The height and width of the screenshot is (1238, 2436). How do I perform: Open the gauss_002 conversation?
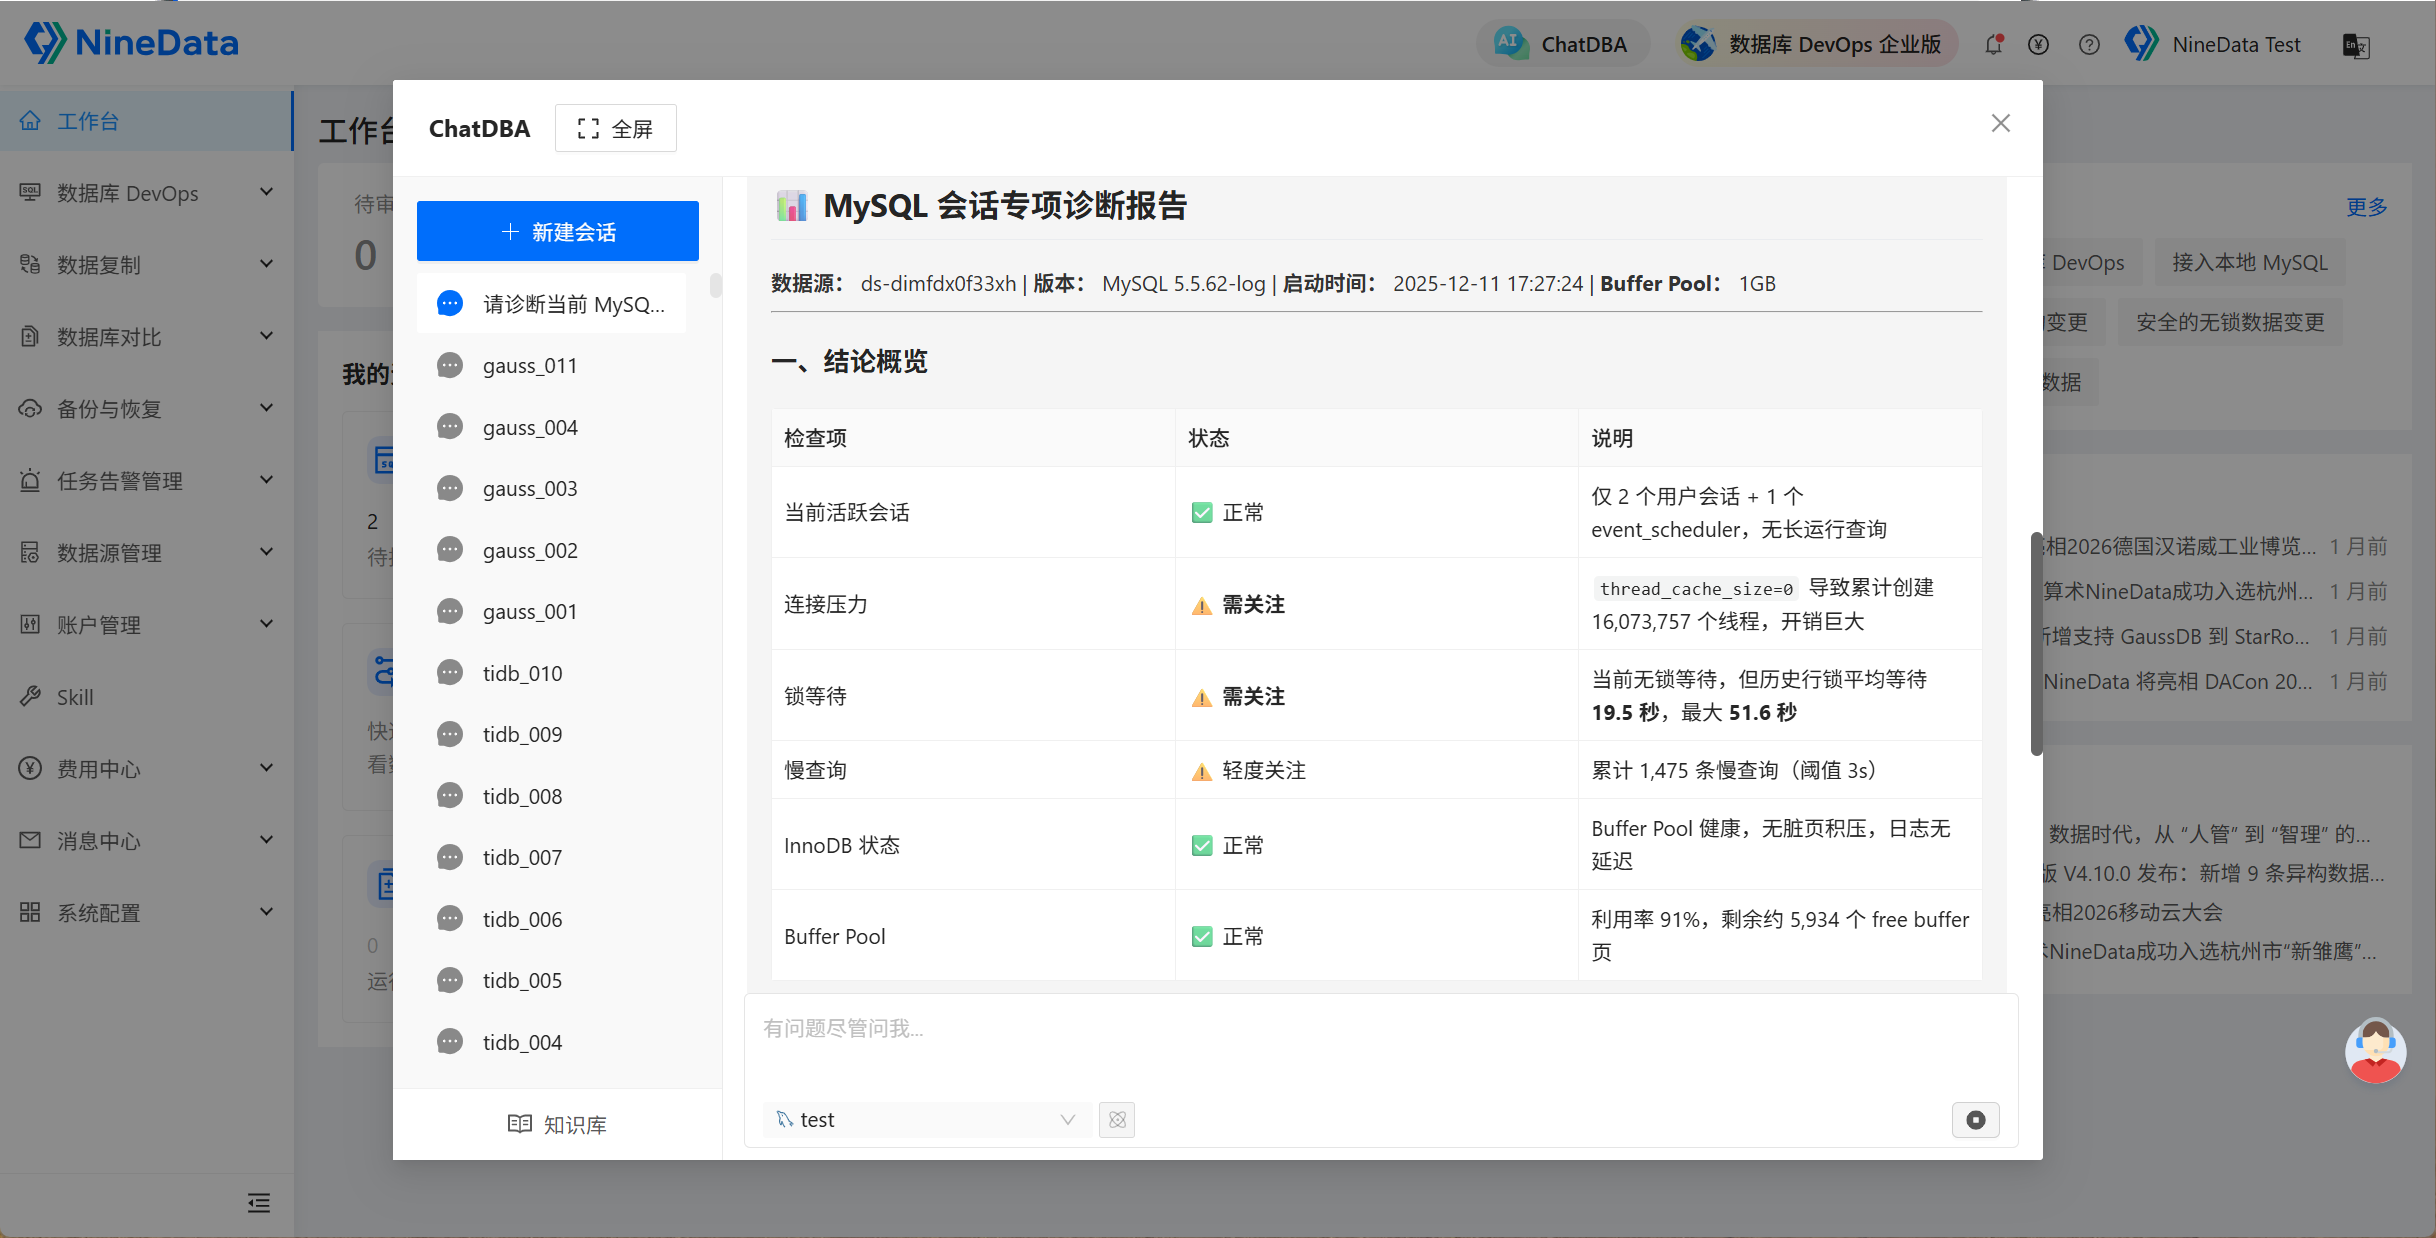[552, 551]
